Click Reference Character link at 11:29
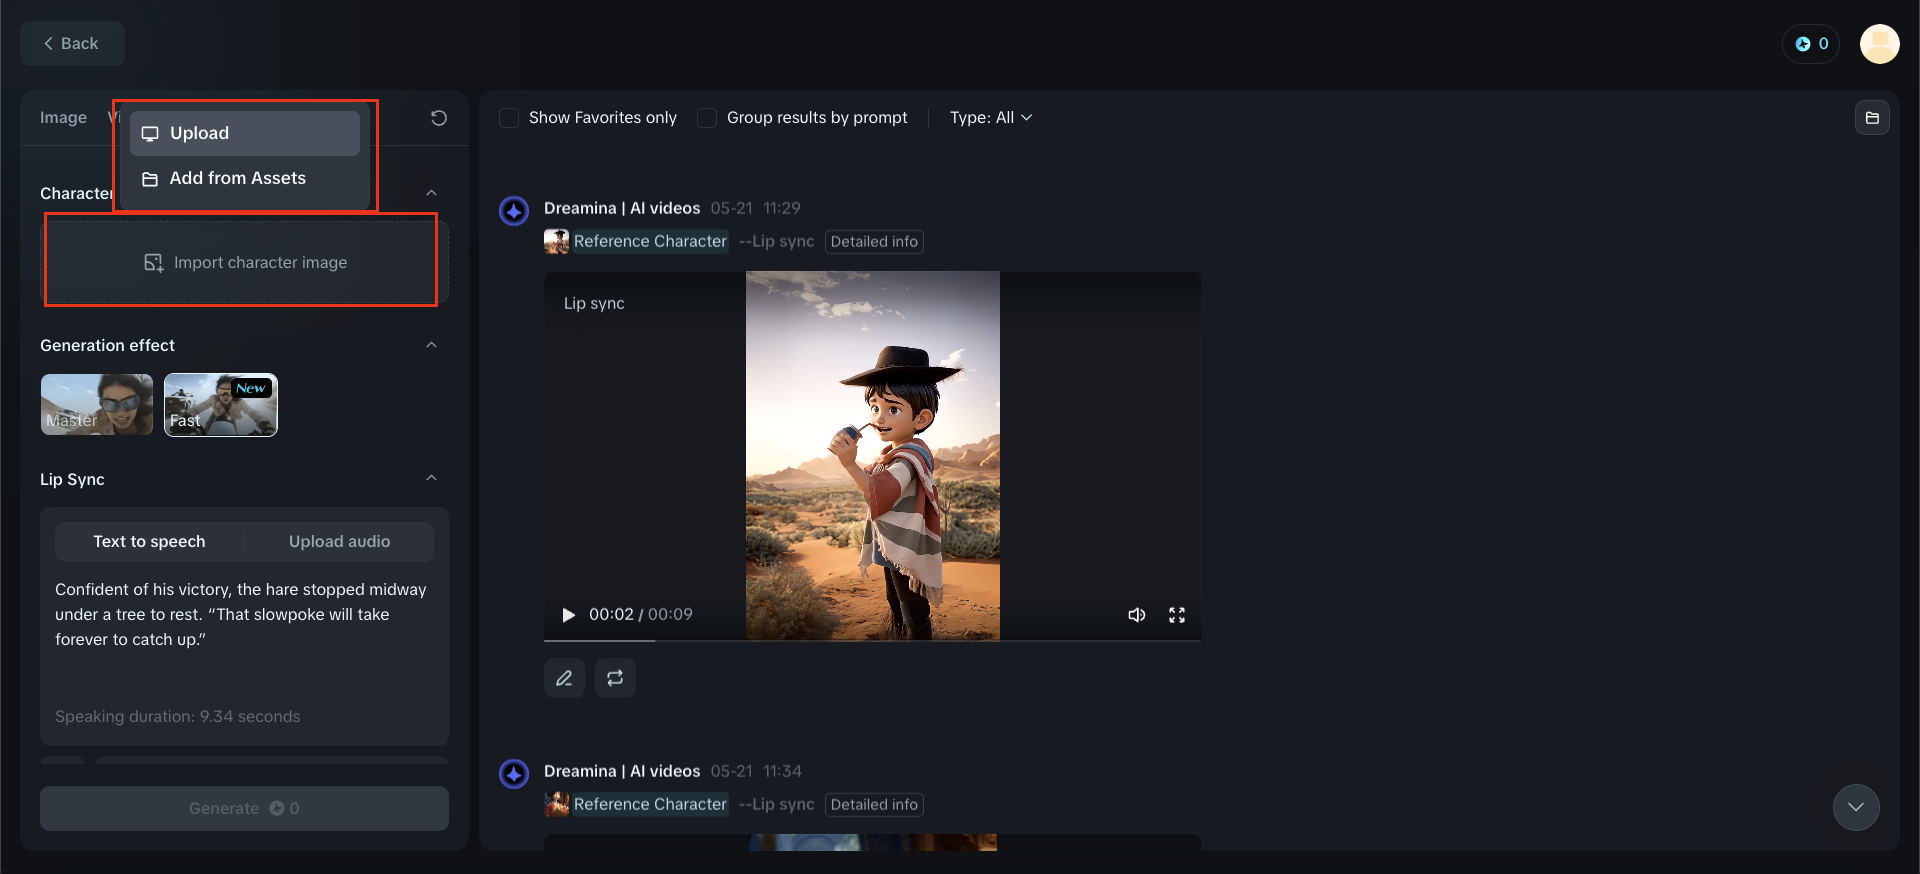This screenshot has height=874, width=1920. click(x=650, y=241)
